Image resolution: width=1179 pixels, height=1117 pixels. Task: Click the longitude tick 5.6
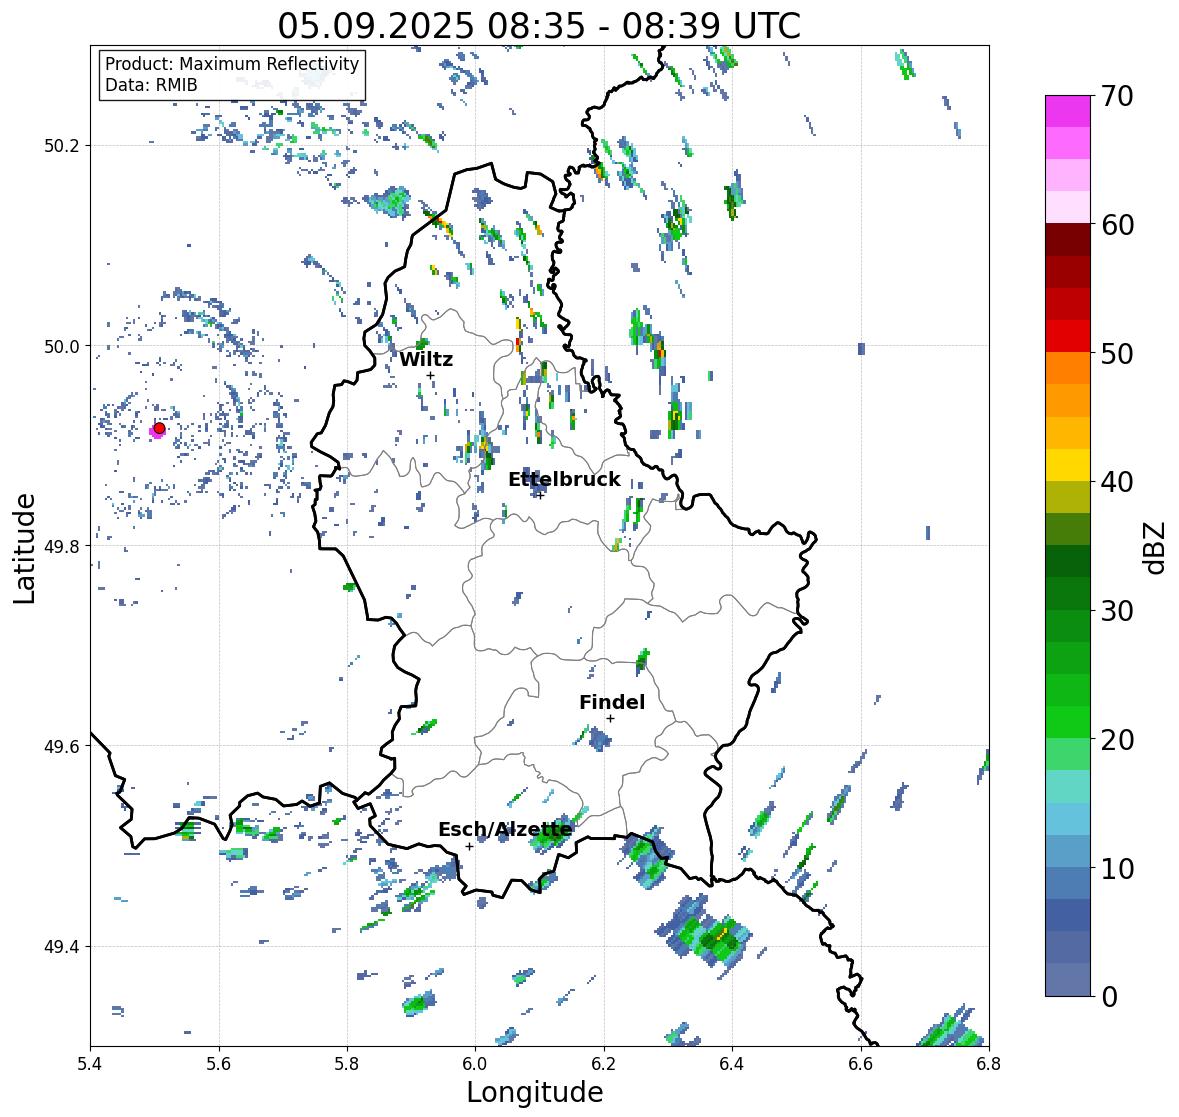(x=219, y=1064)
